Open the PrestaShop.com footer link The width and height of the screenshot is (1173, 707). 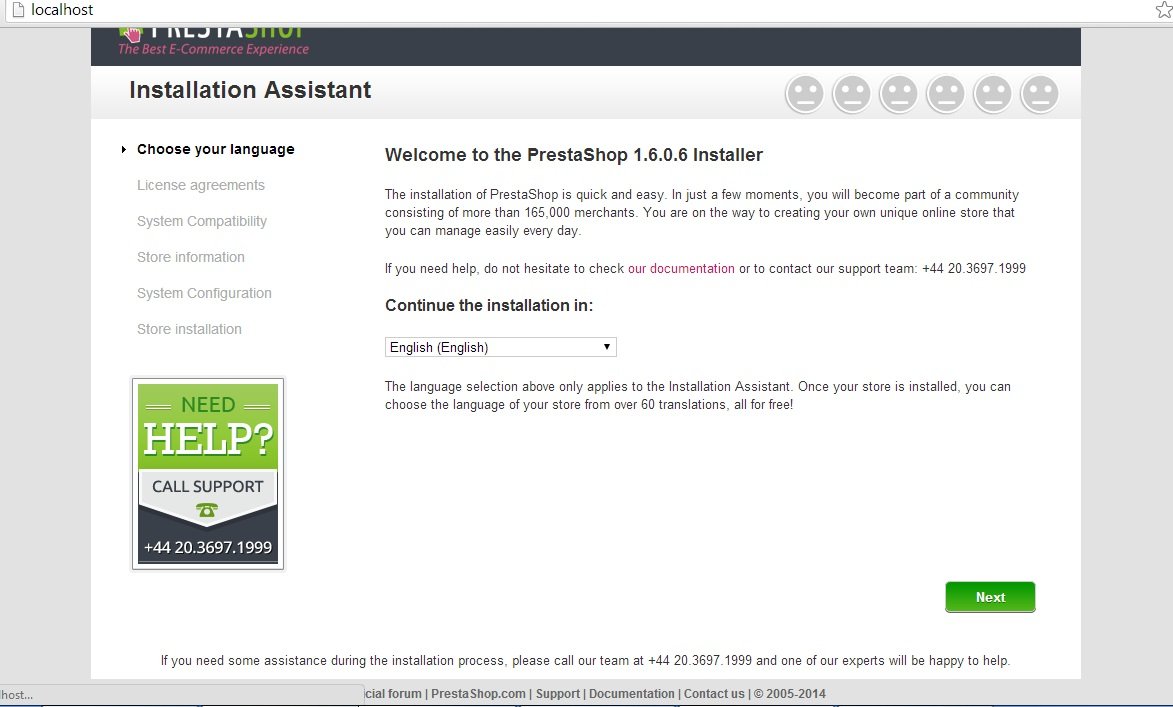(478, 694)
